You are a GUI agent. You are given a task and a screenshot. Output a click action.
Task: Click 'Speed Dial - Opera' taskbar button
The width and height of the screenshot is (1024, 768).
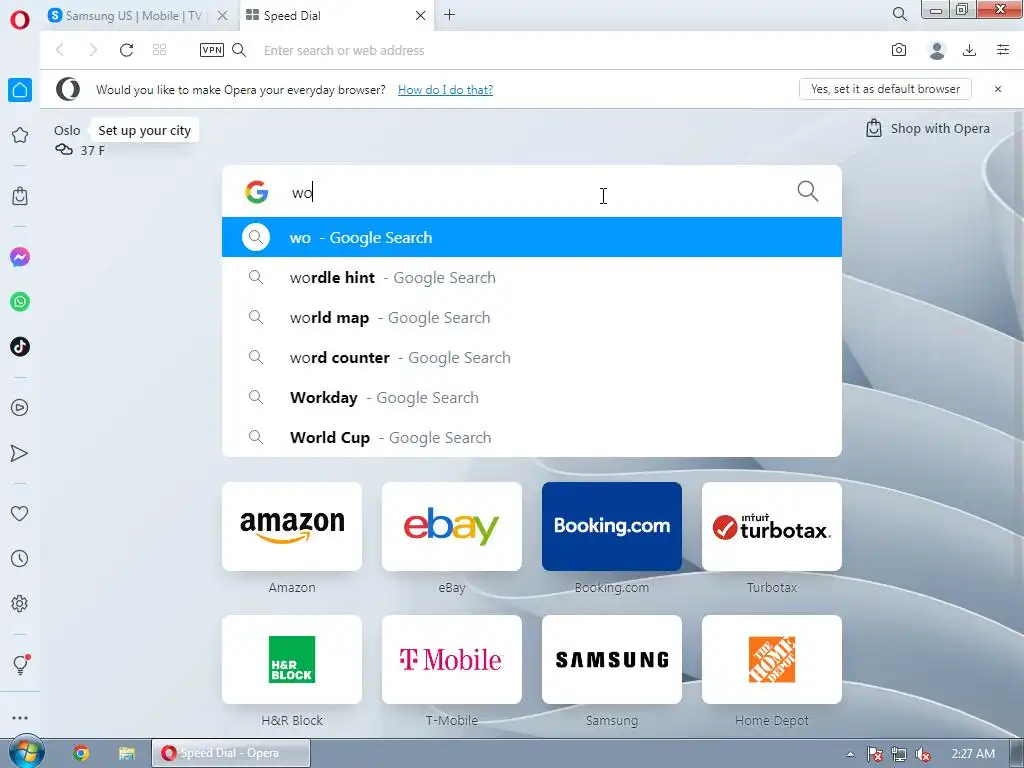pos(231,753)
